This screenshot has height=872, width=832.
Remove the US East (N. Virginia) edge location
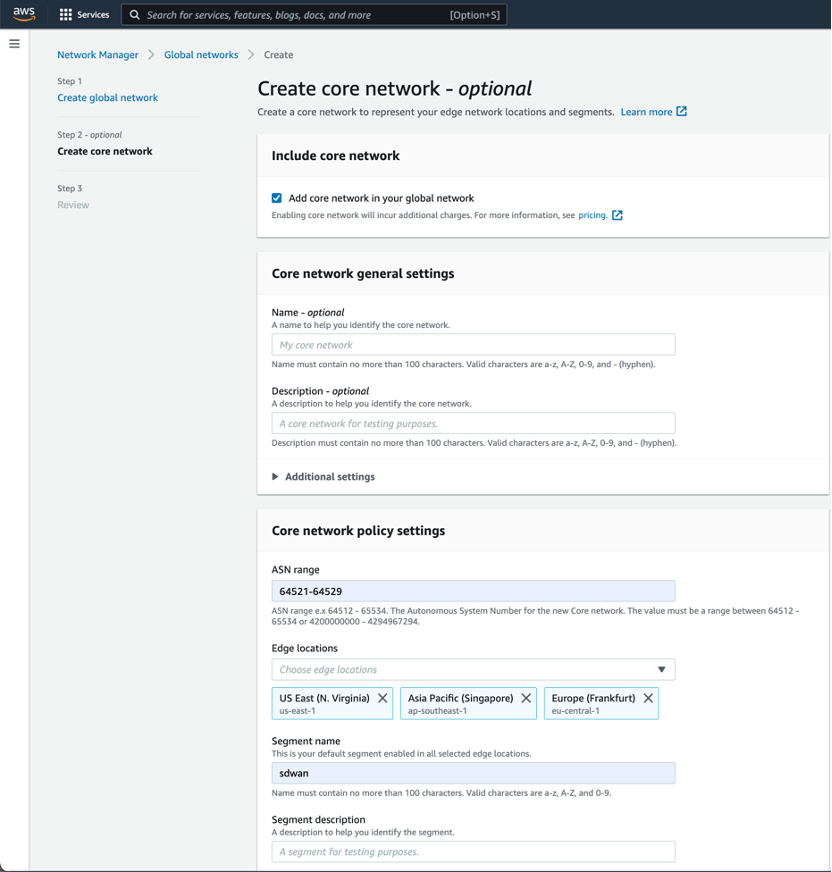tap(382, 698)
